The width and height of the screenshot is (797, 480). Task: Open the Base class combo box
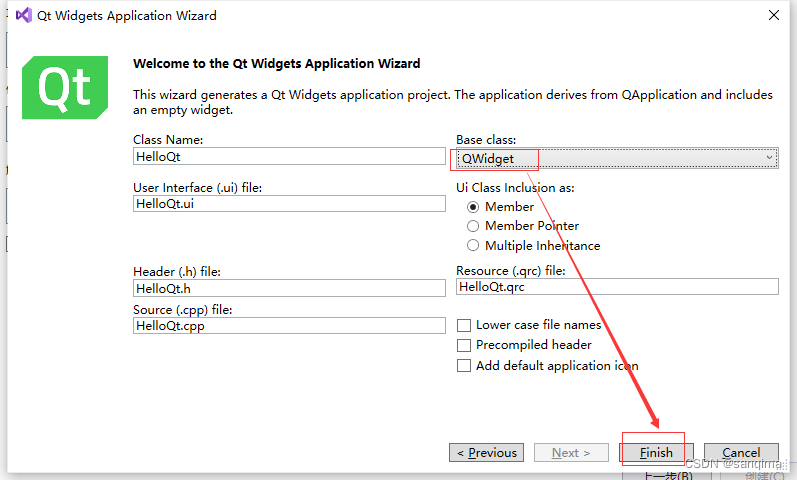(x=617, y=159)
